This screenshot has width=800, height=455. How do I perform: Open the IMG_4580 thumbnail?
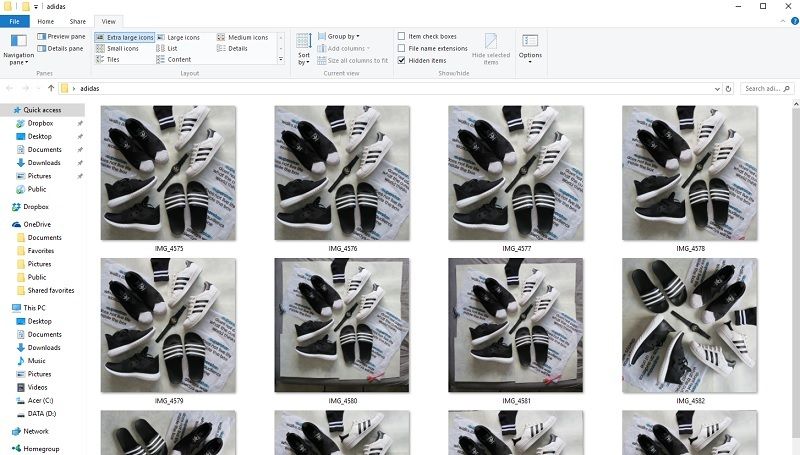(x=342, y=325)
